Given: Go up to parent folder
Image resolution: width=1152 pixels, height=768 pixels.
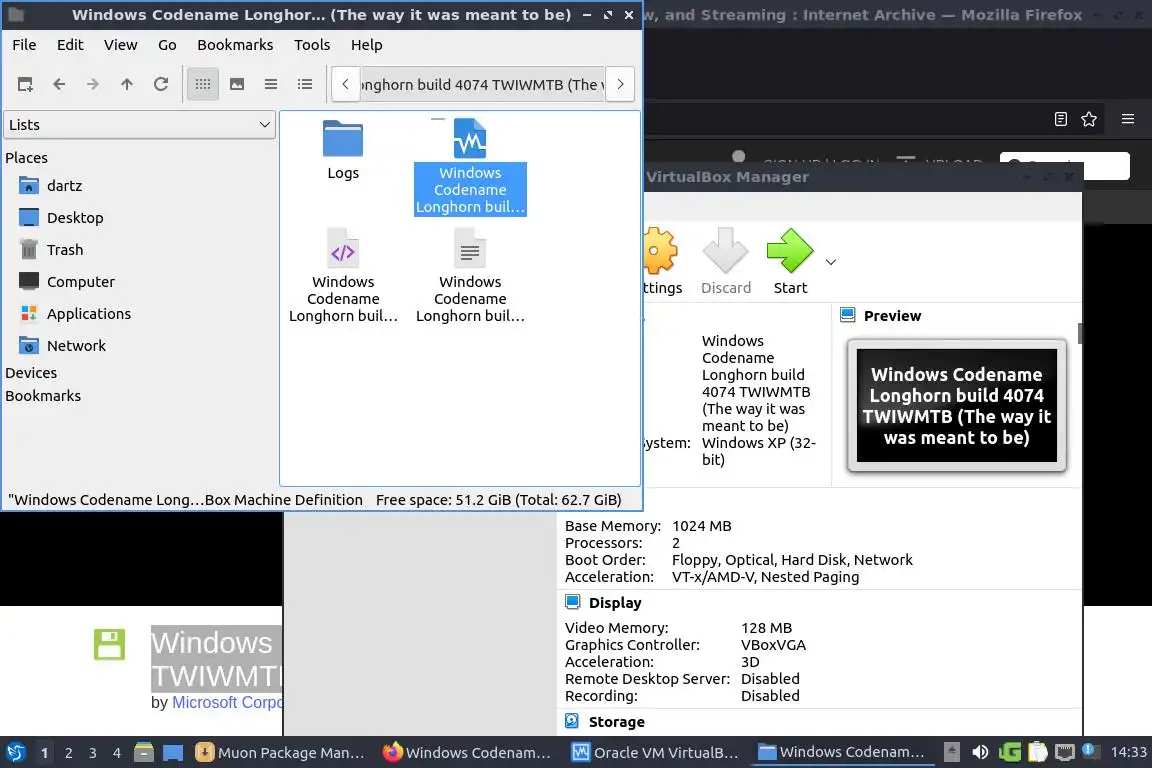Looking at the screenshot, I should [127, 85].
